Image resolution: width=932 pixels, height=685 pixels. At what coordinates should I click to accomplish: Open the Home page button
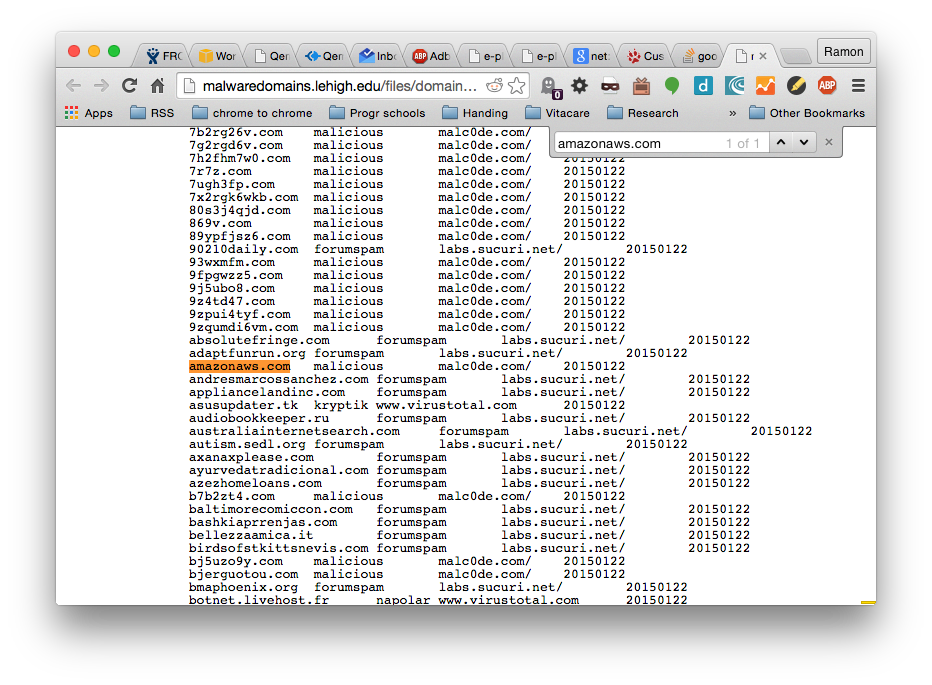coord(158,86)
